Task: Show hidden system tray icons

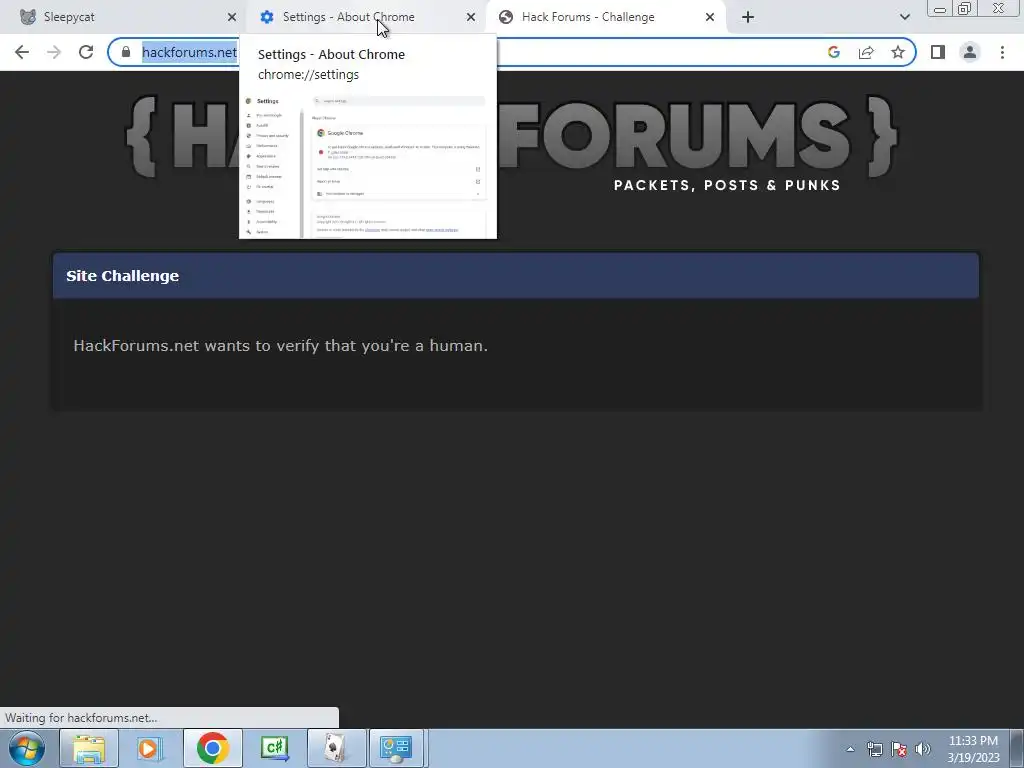Action: pyautogui.click(x=850, y=749)
